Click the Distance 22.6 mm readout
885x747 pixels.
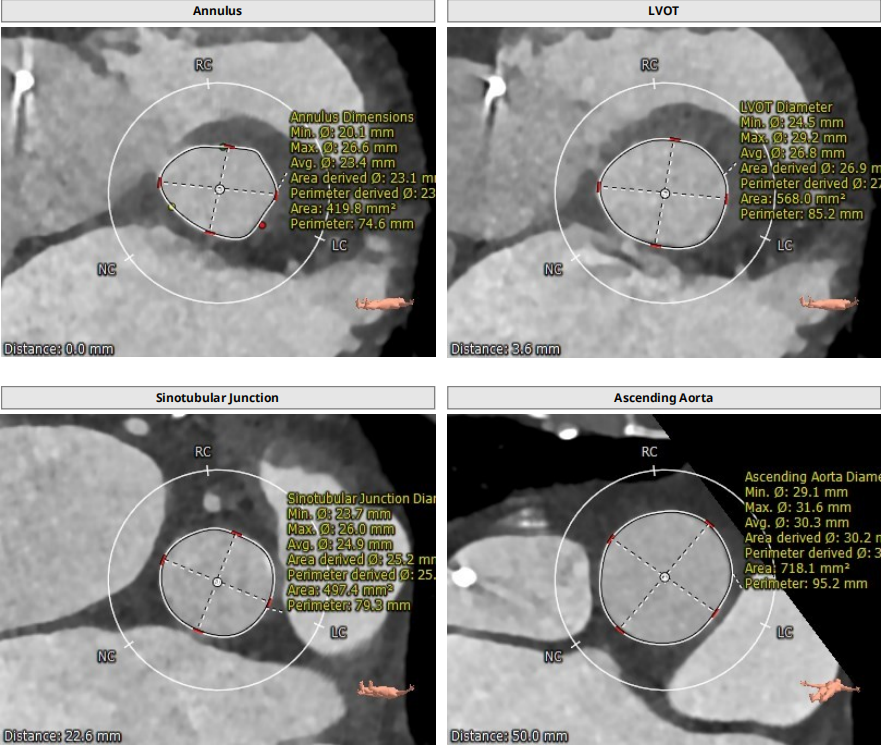(x=61, y=736)
